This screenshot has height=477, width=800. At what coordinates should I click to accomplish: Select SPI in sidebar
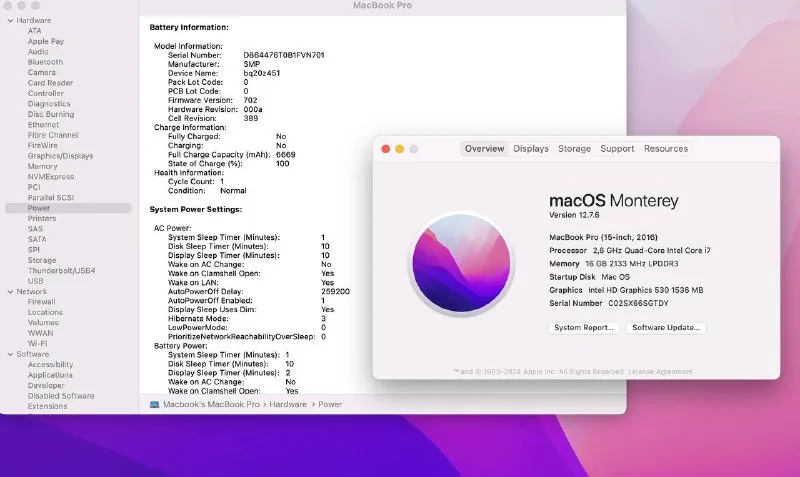pyautogui.click(x=34, y=250)
